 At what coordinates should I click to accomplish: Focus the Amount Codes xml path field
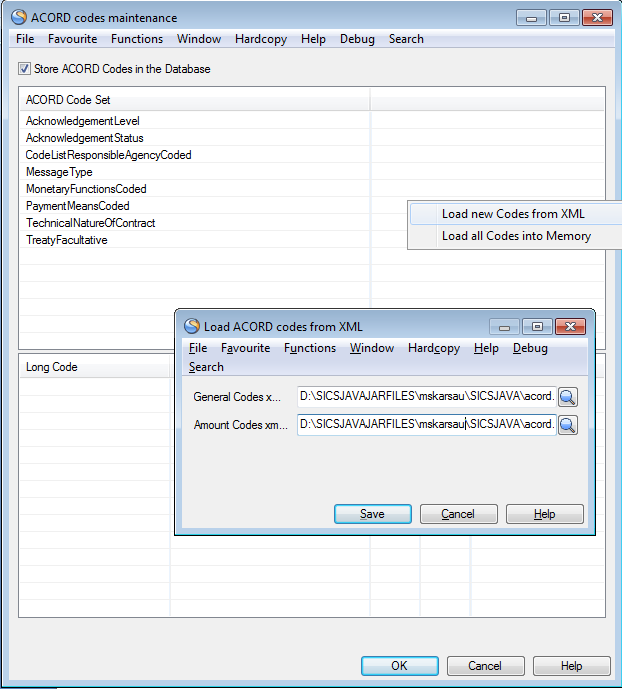pyautogui.click(x=427, y=424)
